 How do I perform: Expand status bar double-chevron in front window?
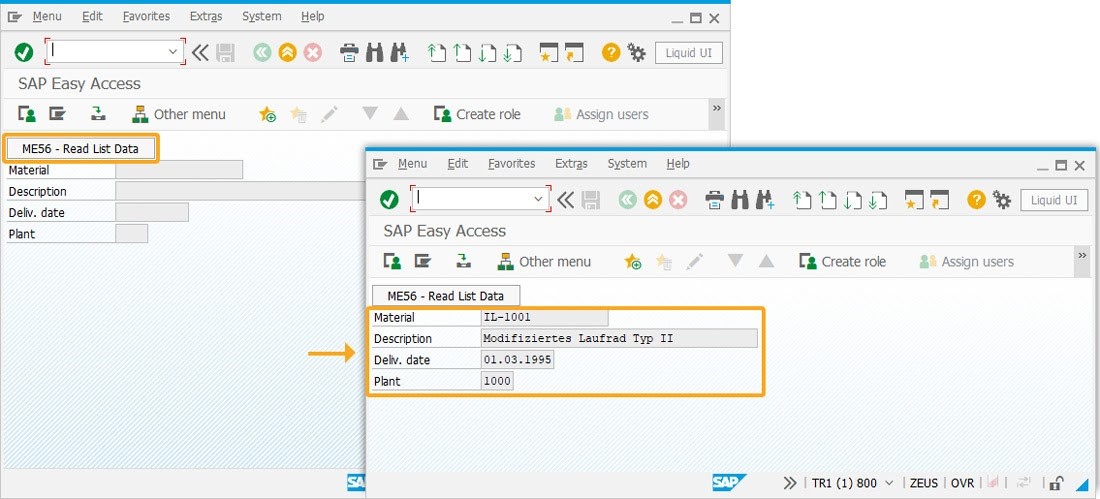(x=790, y=483)
